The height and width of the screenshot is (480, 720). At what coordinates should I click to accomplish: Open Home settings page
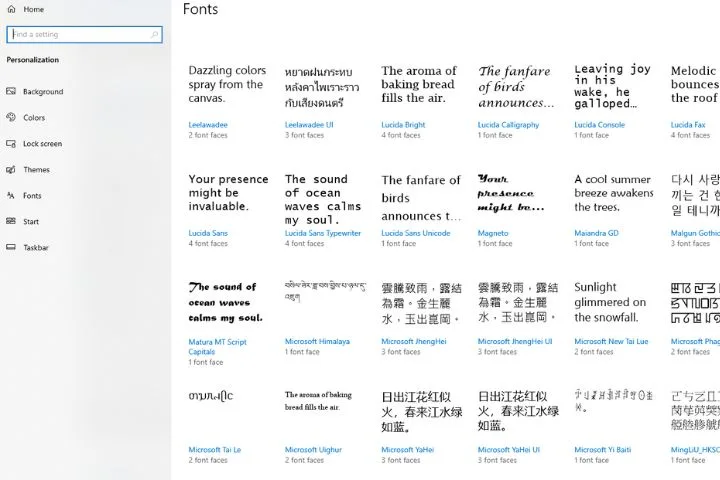click(34, 9)
